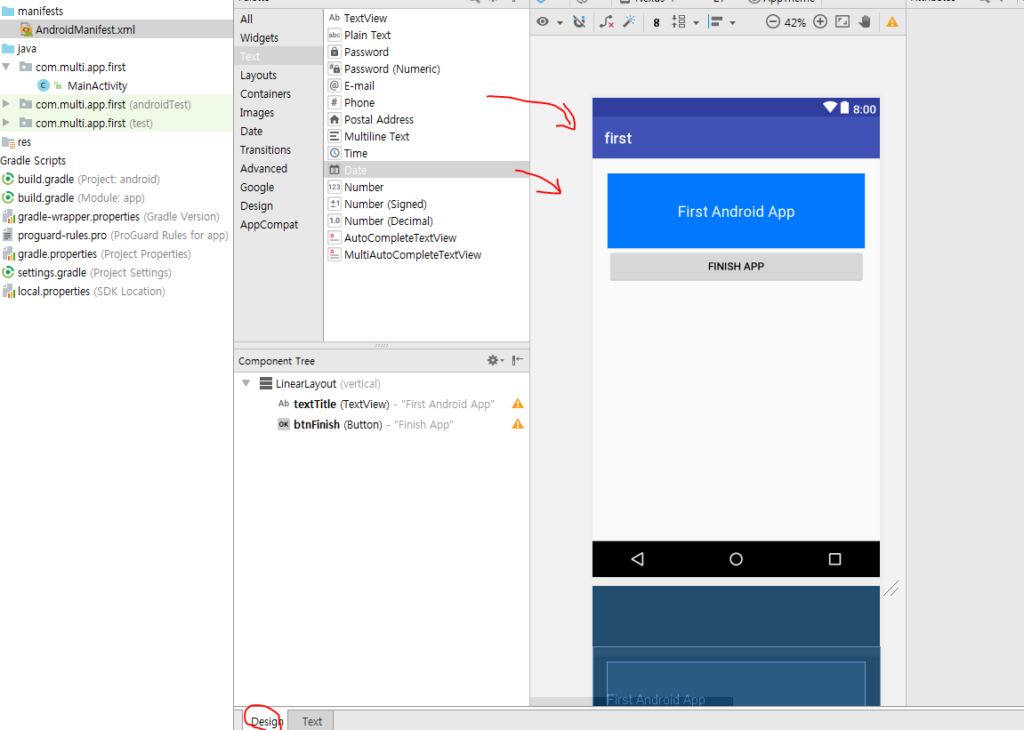Toggle the autoconnect magnet icon

tap(579, 22)
